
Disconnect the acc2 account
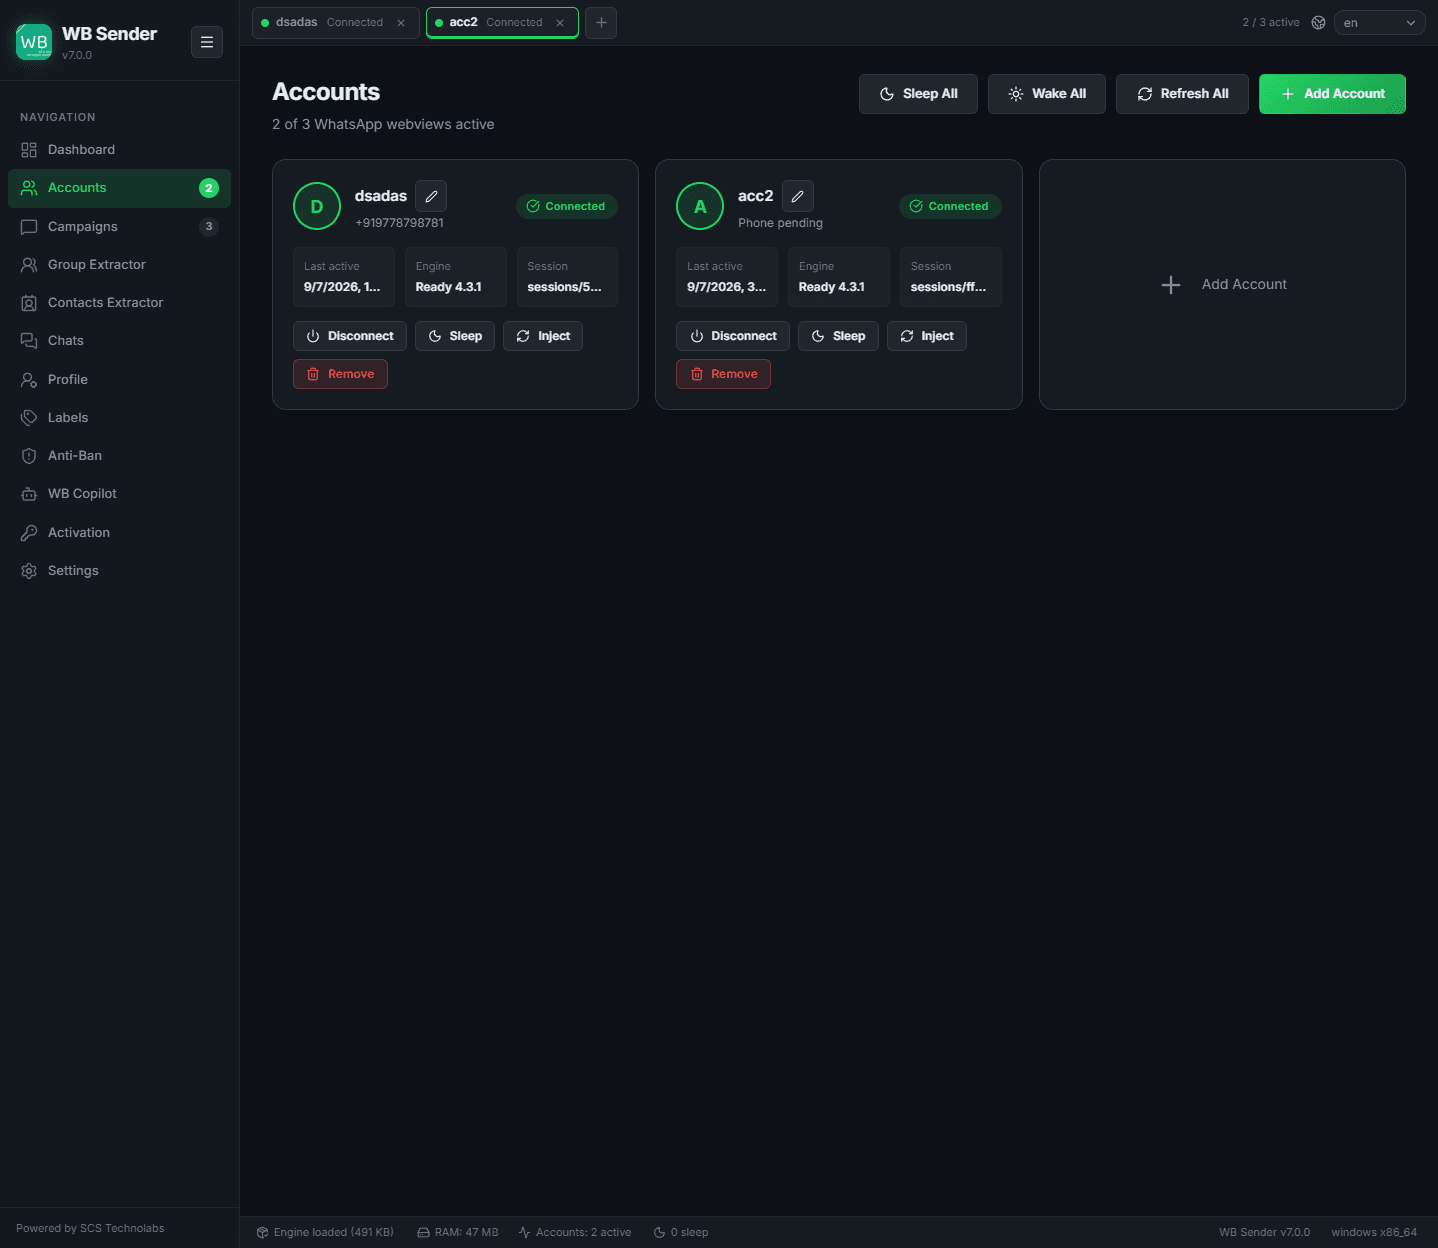[733, 336]
